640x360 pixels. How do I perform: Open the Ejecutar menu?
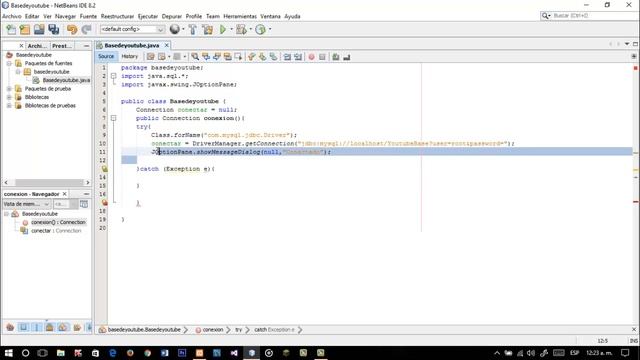(148, 16)
